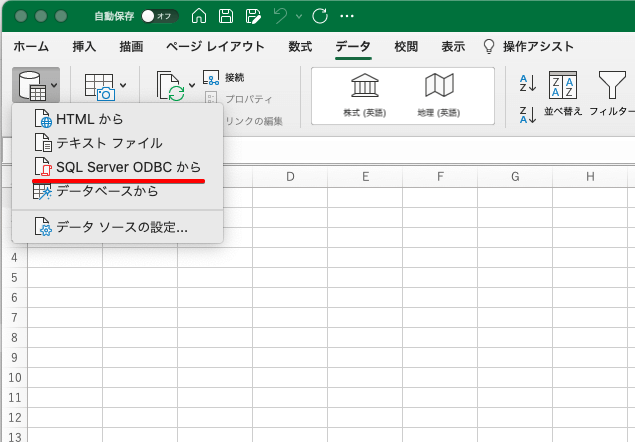Viewport: 635px width, 442px height.
Task: Switch to the 挿入 tab
Action: pos(84,47)
